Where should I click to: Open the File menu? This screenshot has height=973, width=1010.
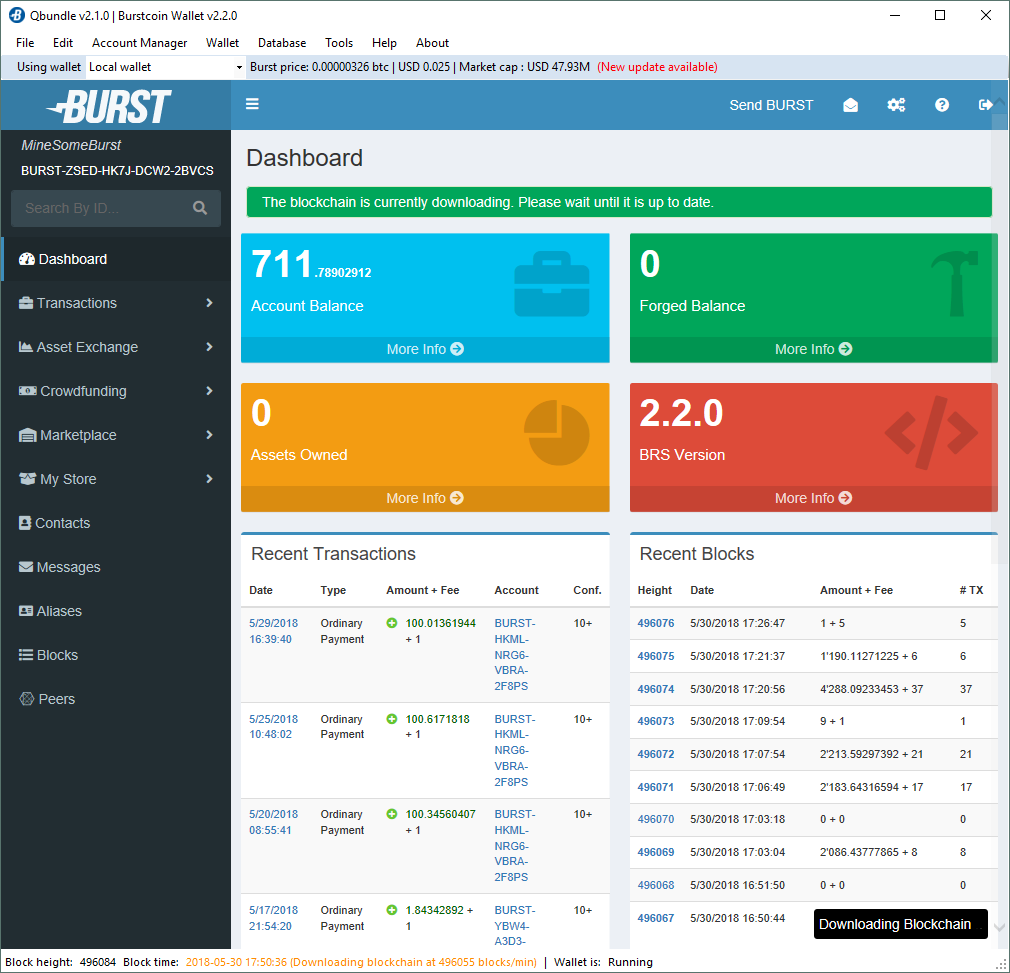(25, 43)
